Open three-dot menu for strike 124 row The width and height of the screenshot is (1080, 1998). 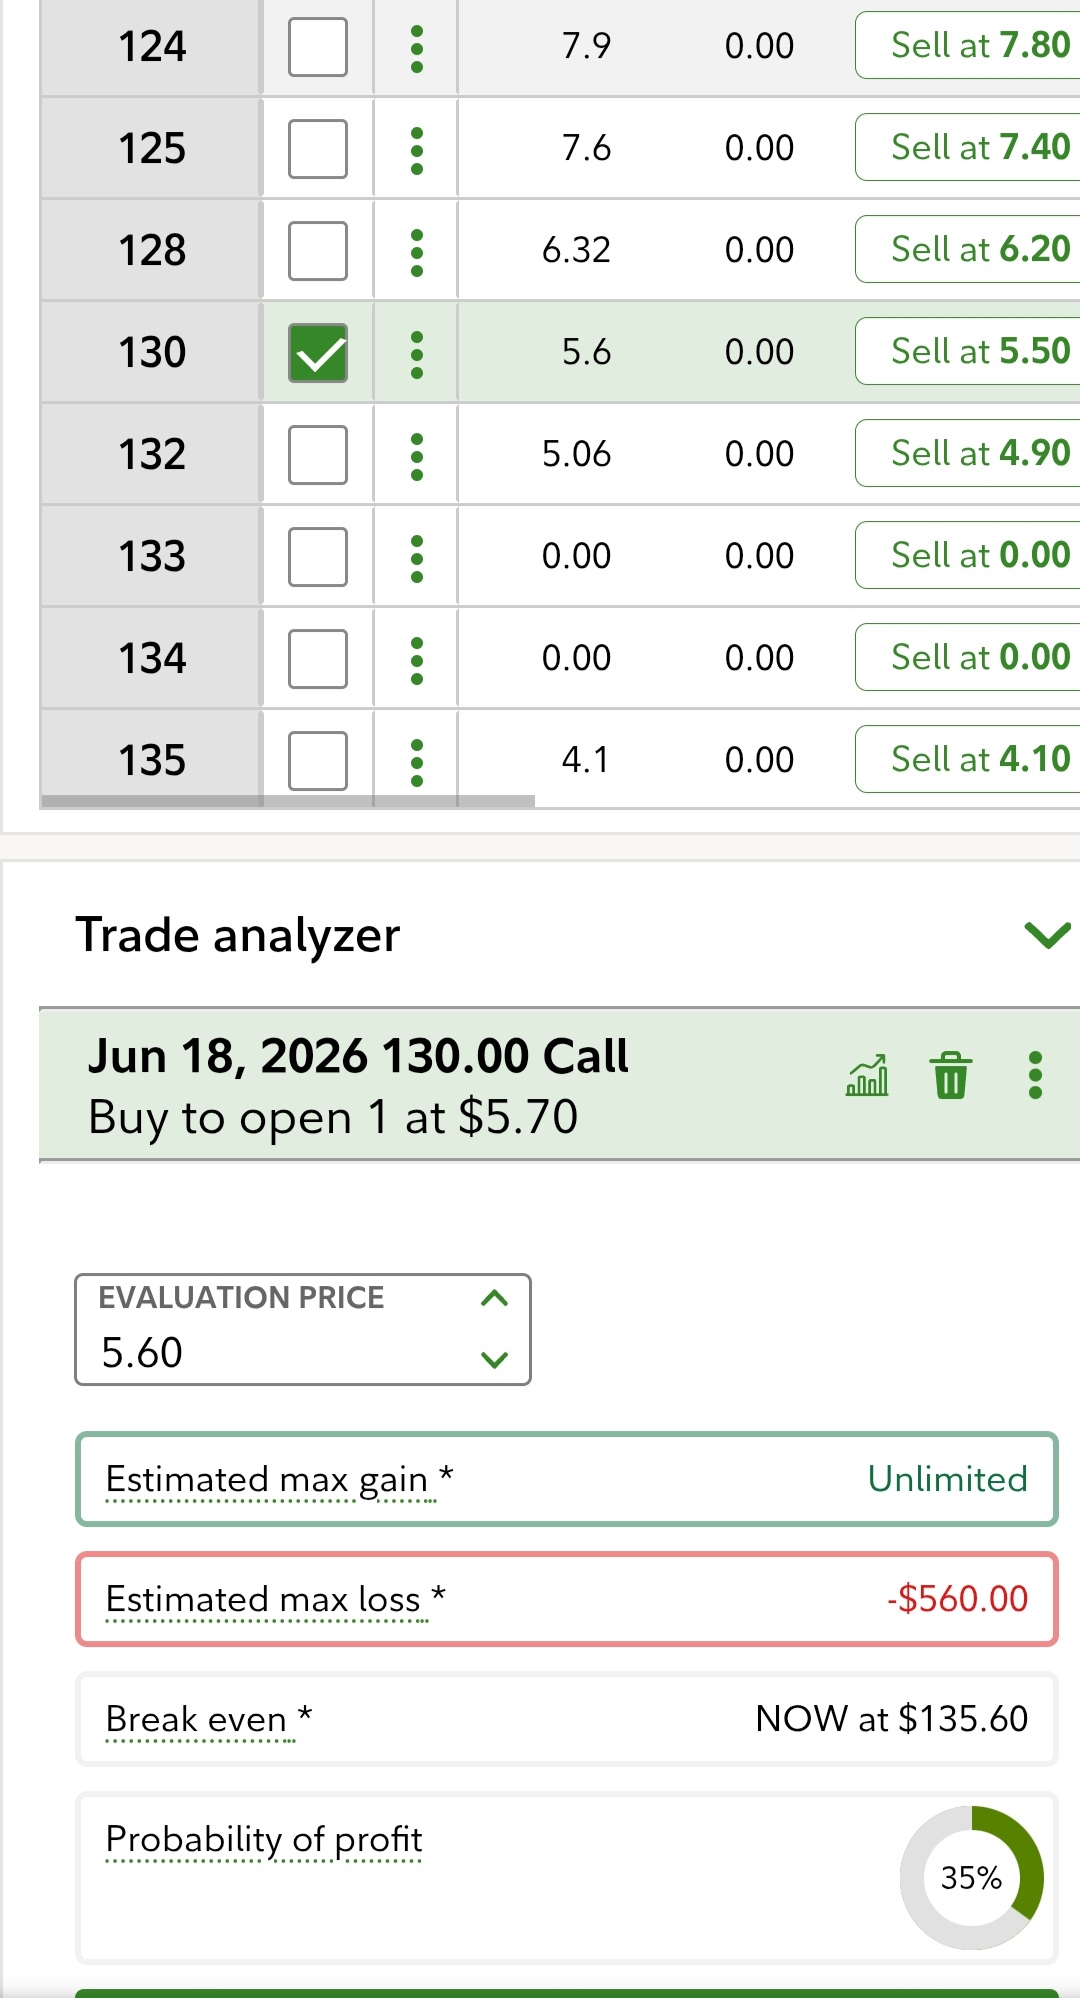tap(417, 48)
